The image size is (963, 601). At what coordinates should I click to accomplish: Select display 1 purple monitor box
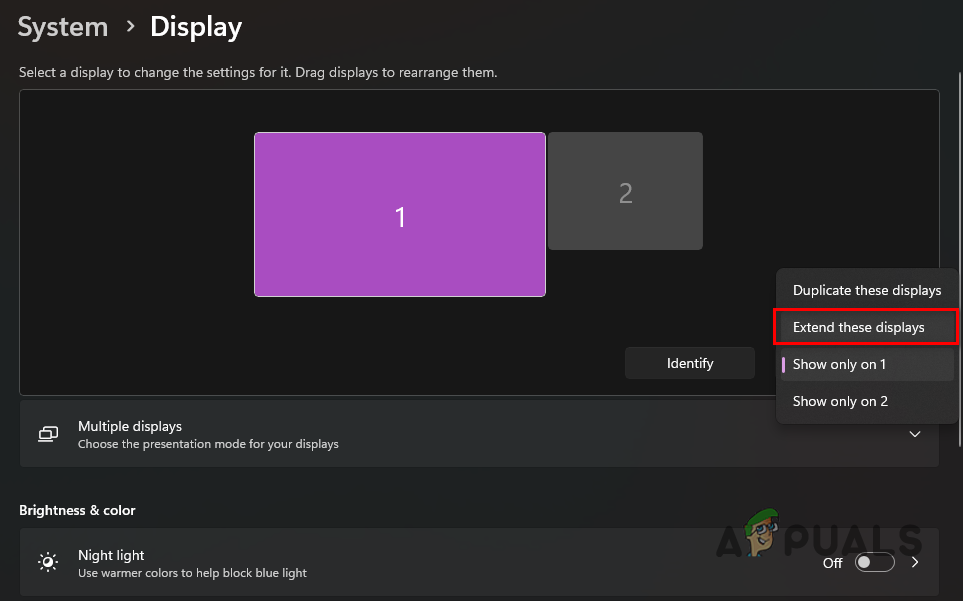pyautogui.click(x=400, y=214)
